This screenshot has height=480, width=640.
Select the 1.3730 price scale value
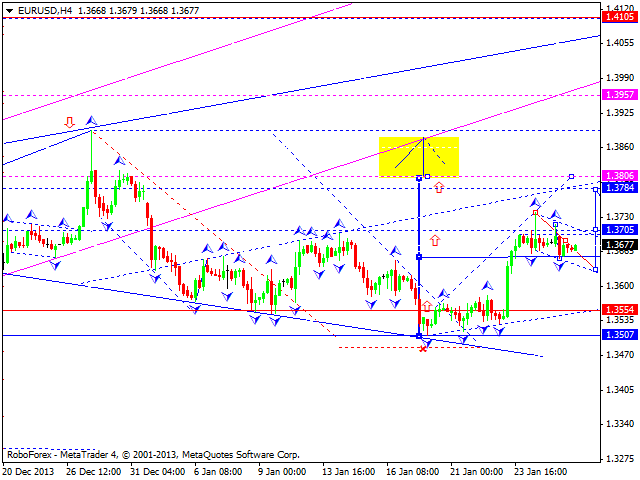coord(620,216)
